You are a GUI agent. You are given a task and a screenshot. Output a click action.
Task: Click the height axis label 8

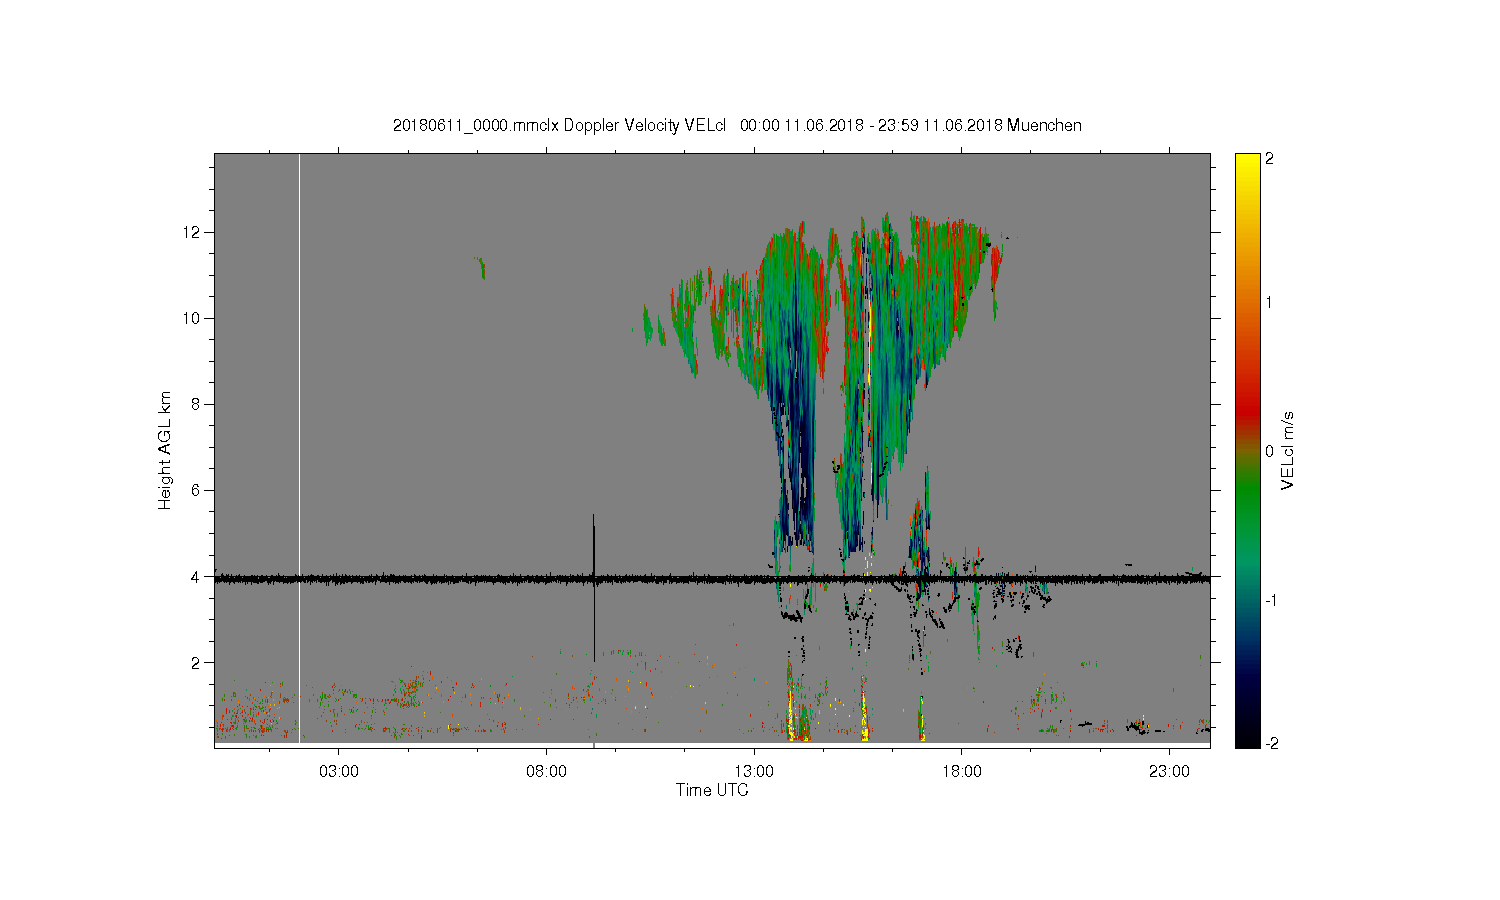coord(197,404)
